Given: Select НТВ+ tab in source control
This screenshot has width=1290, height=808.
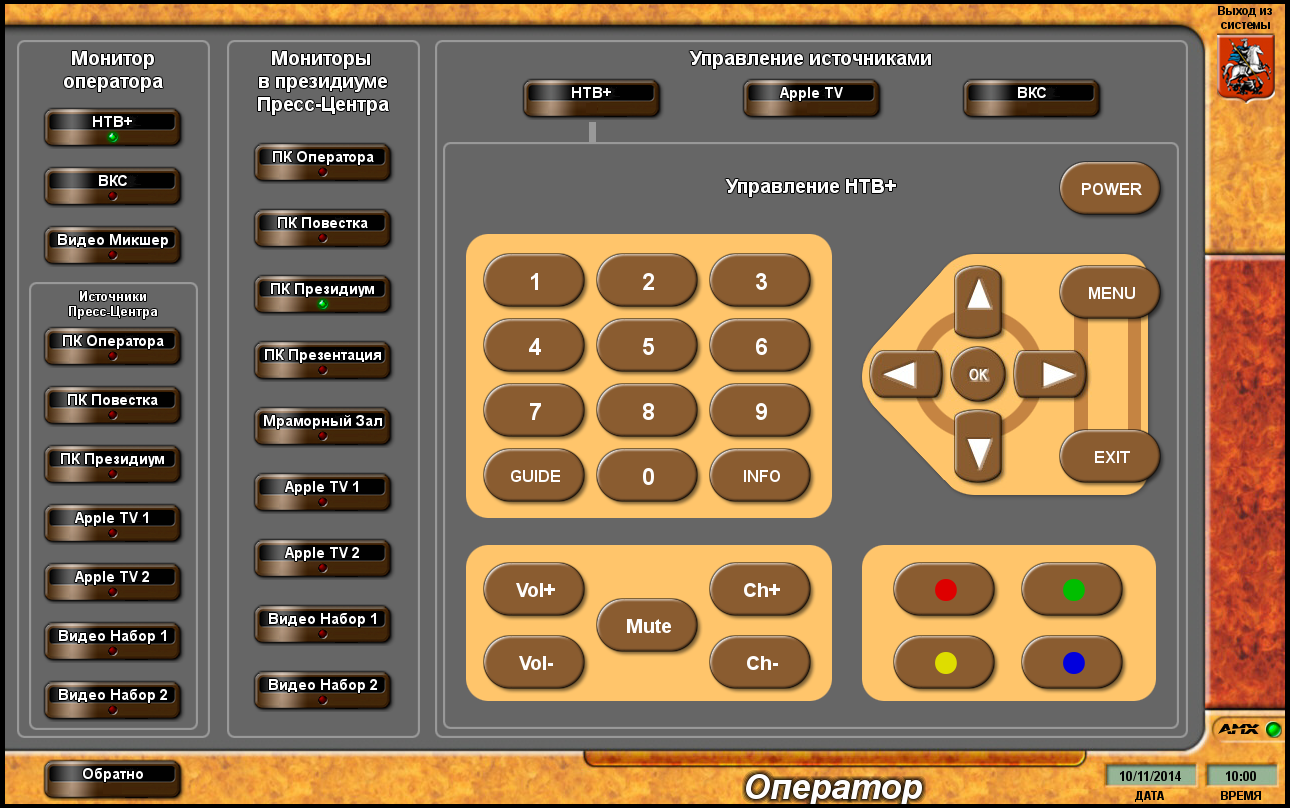Looking at the screenshot, I should (x=591, y=97).
